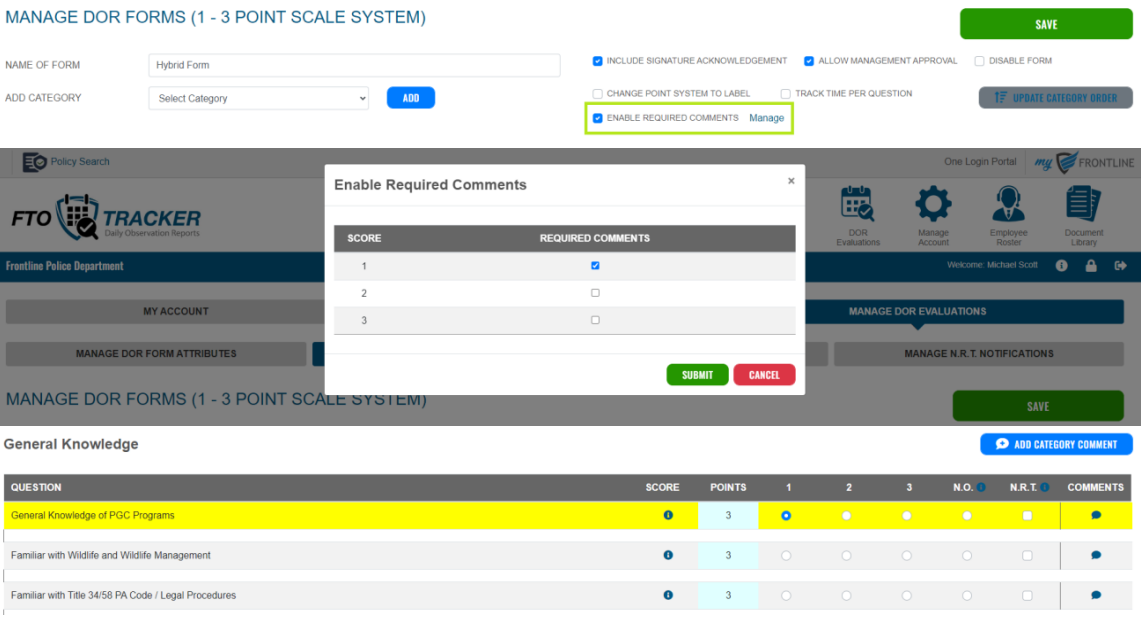This screenshot has height=618, width=1141.
Task: Uncheck Allow Management Approval
Action: click(809, 60)
